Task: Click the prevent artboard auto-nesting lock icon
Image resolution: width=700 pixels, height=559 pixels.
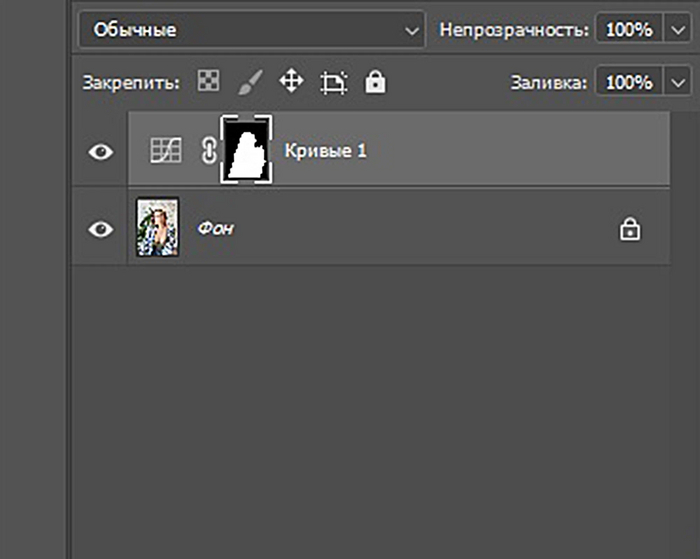Action: point(332,83)
